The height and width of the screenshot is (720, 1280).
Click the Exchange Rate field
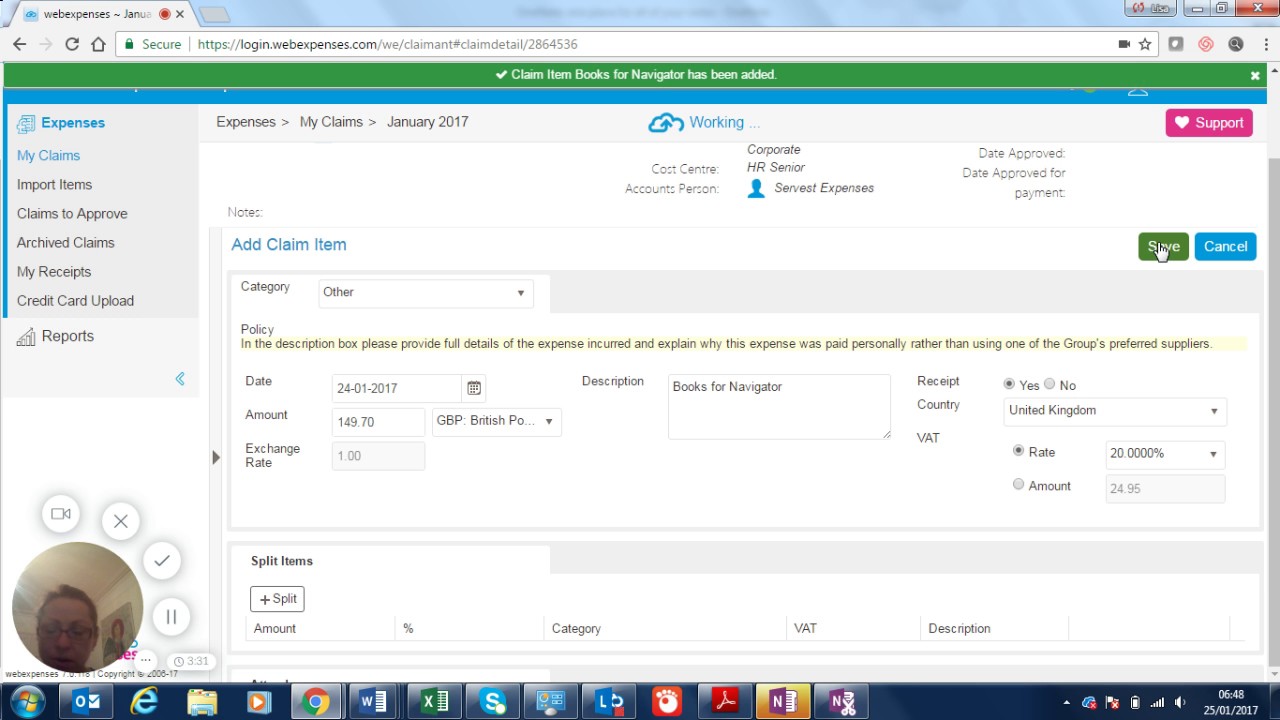click(378, 456)
